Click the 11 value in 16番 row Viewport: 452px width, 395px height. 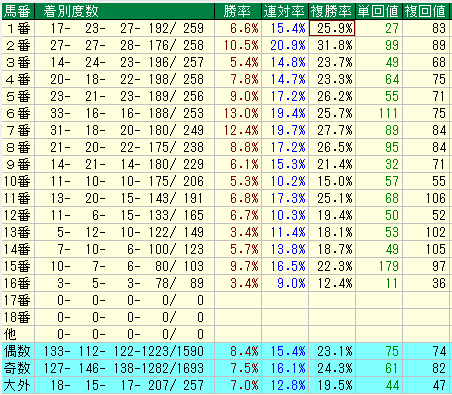pyautogui.click(x=392, y=283)
